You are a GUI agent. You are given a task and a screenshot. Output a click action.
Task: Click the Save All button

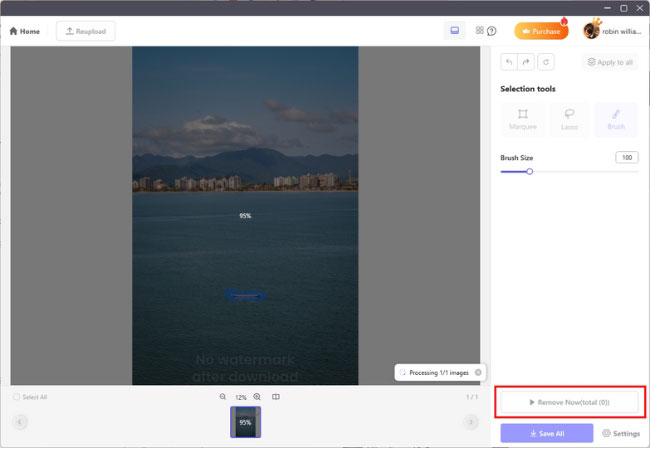(x=546, y=433)
